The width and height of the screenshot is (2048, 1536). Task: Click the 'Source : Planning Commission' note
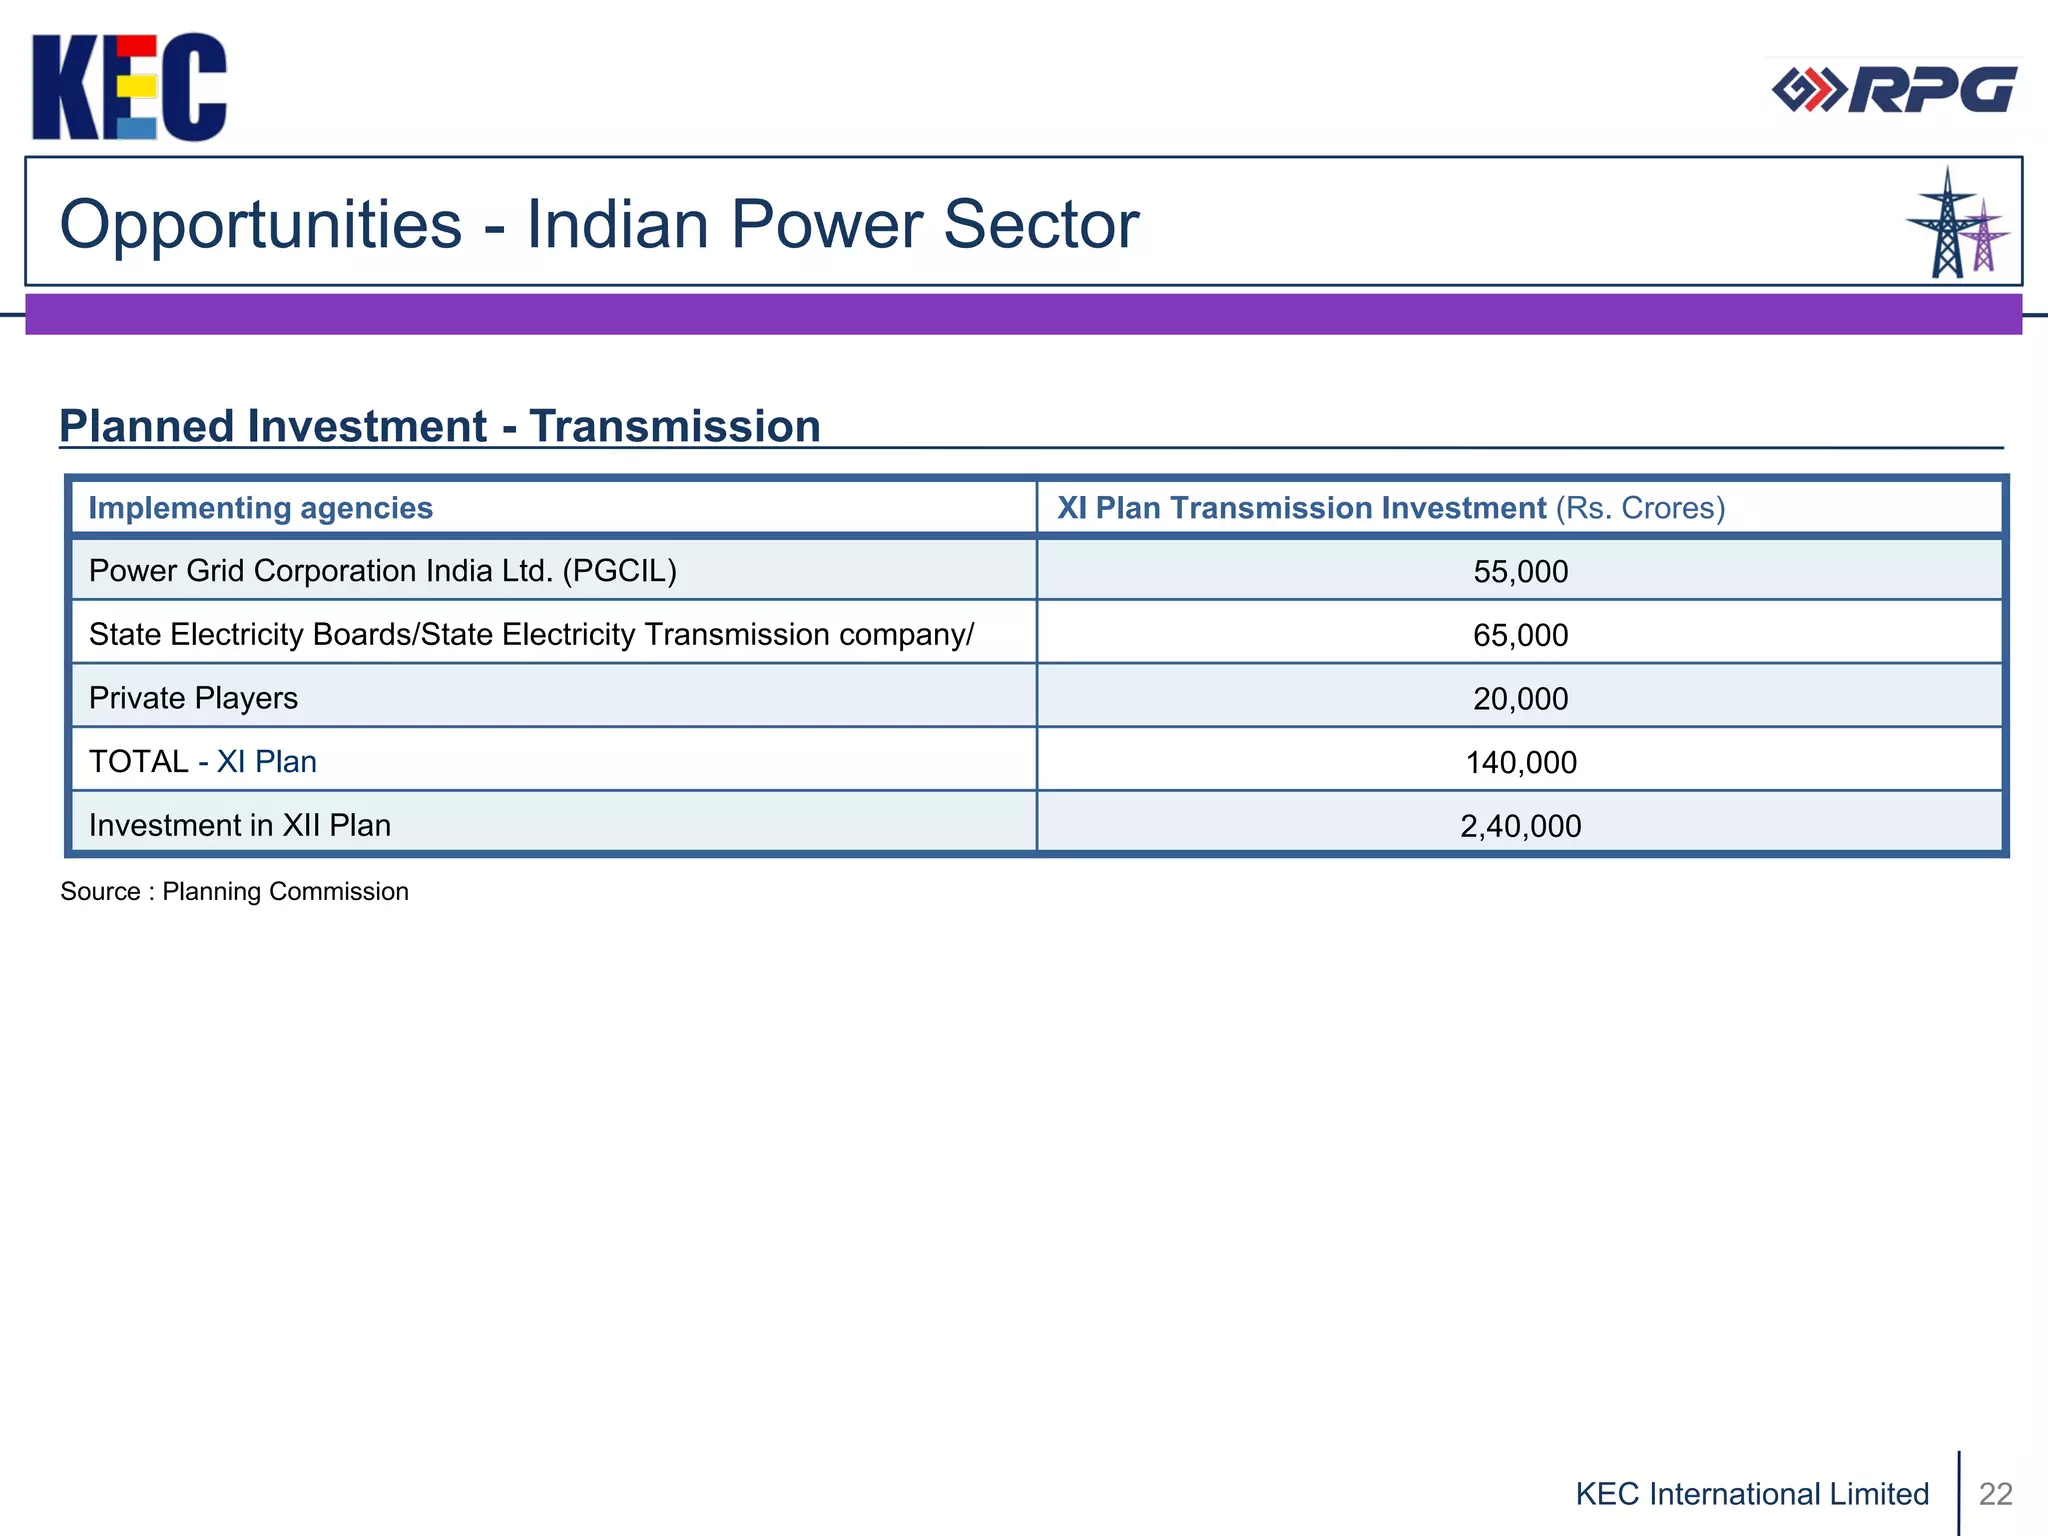click(x=234, y=891)
